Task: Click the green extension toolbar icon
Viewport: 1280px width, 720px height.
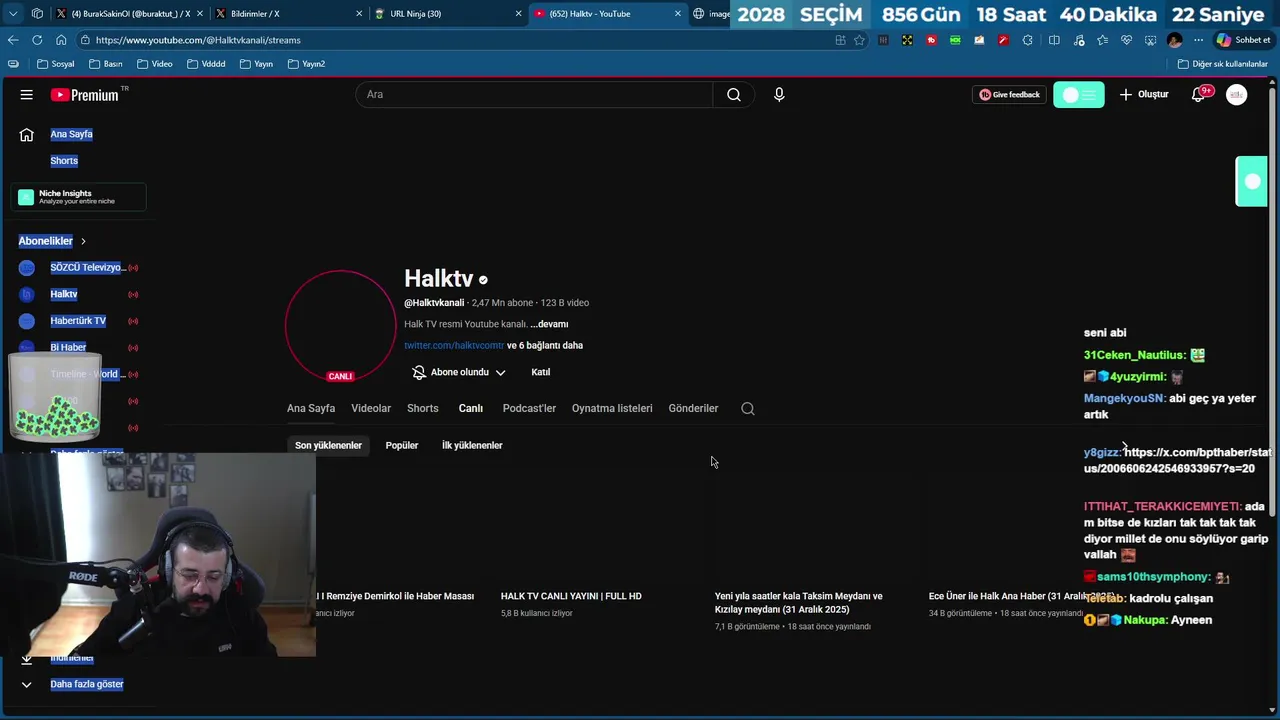Action: coord(955,40)
